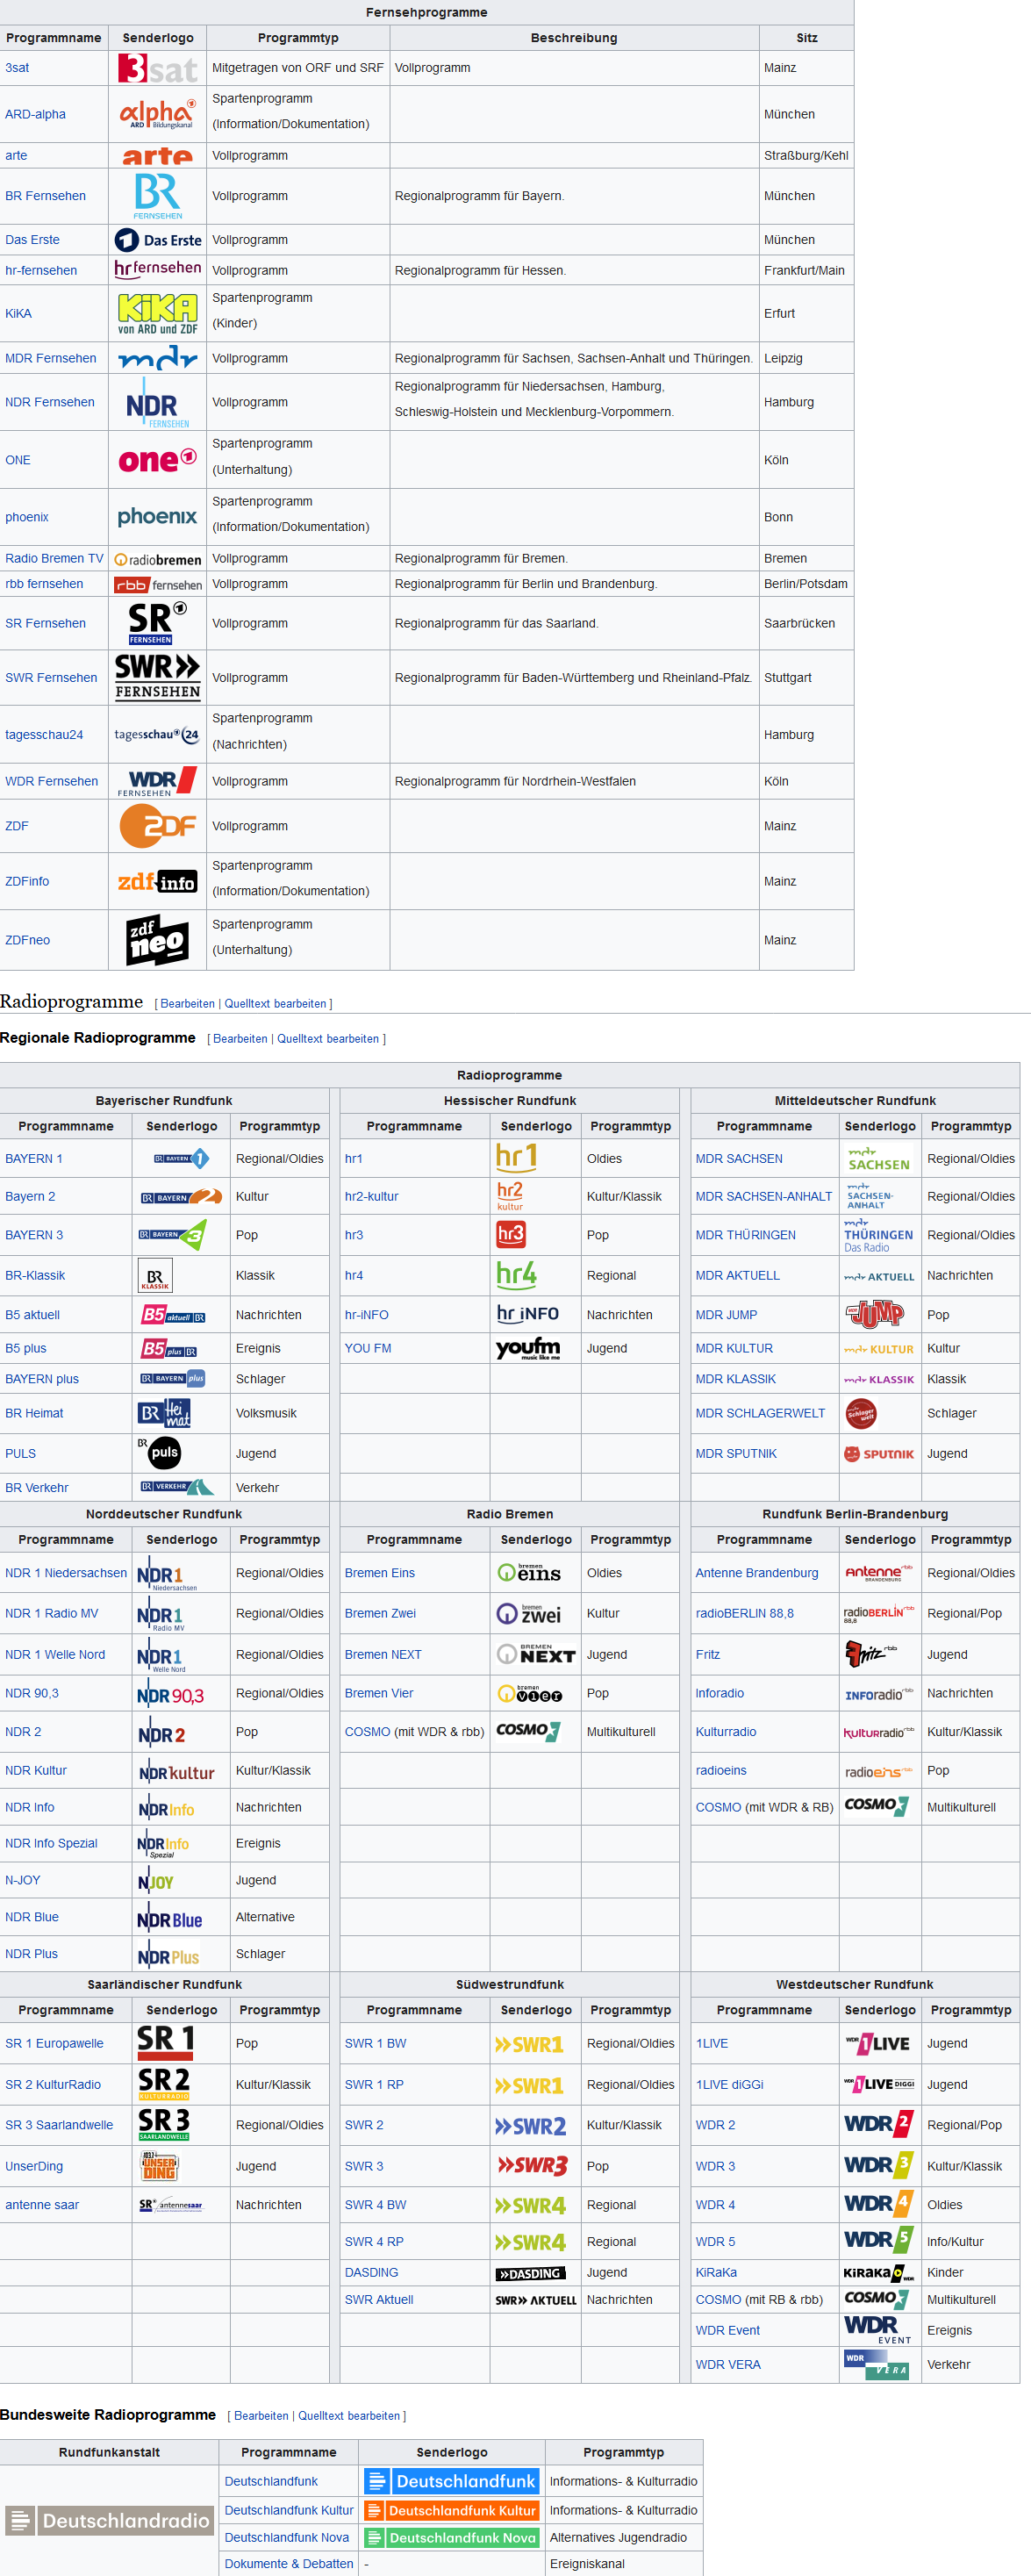
Task: Click the large Deutschlandradio logo
Action: (110, 2521)
